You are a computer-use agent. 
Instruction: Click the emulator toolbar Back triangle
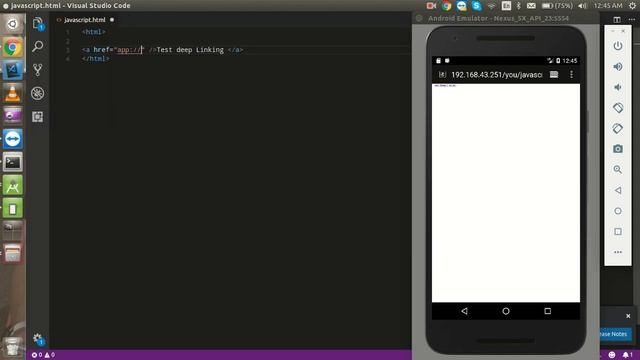(618, 190)
